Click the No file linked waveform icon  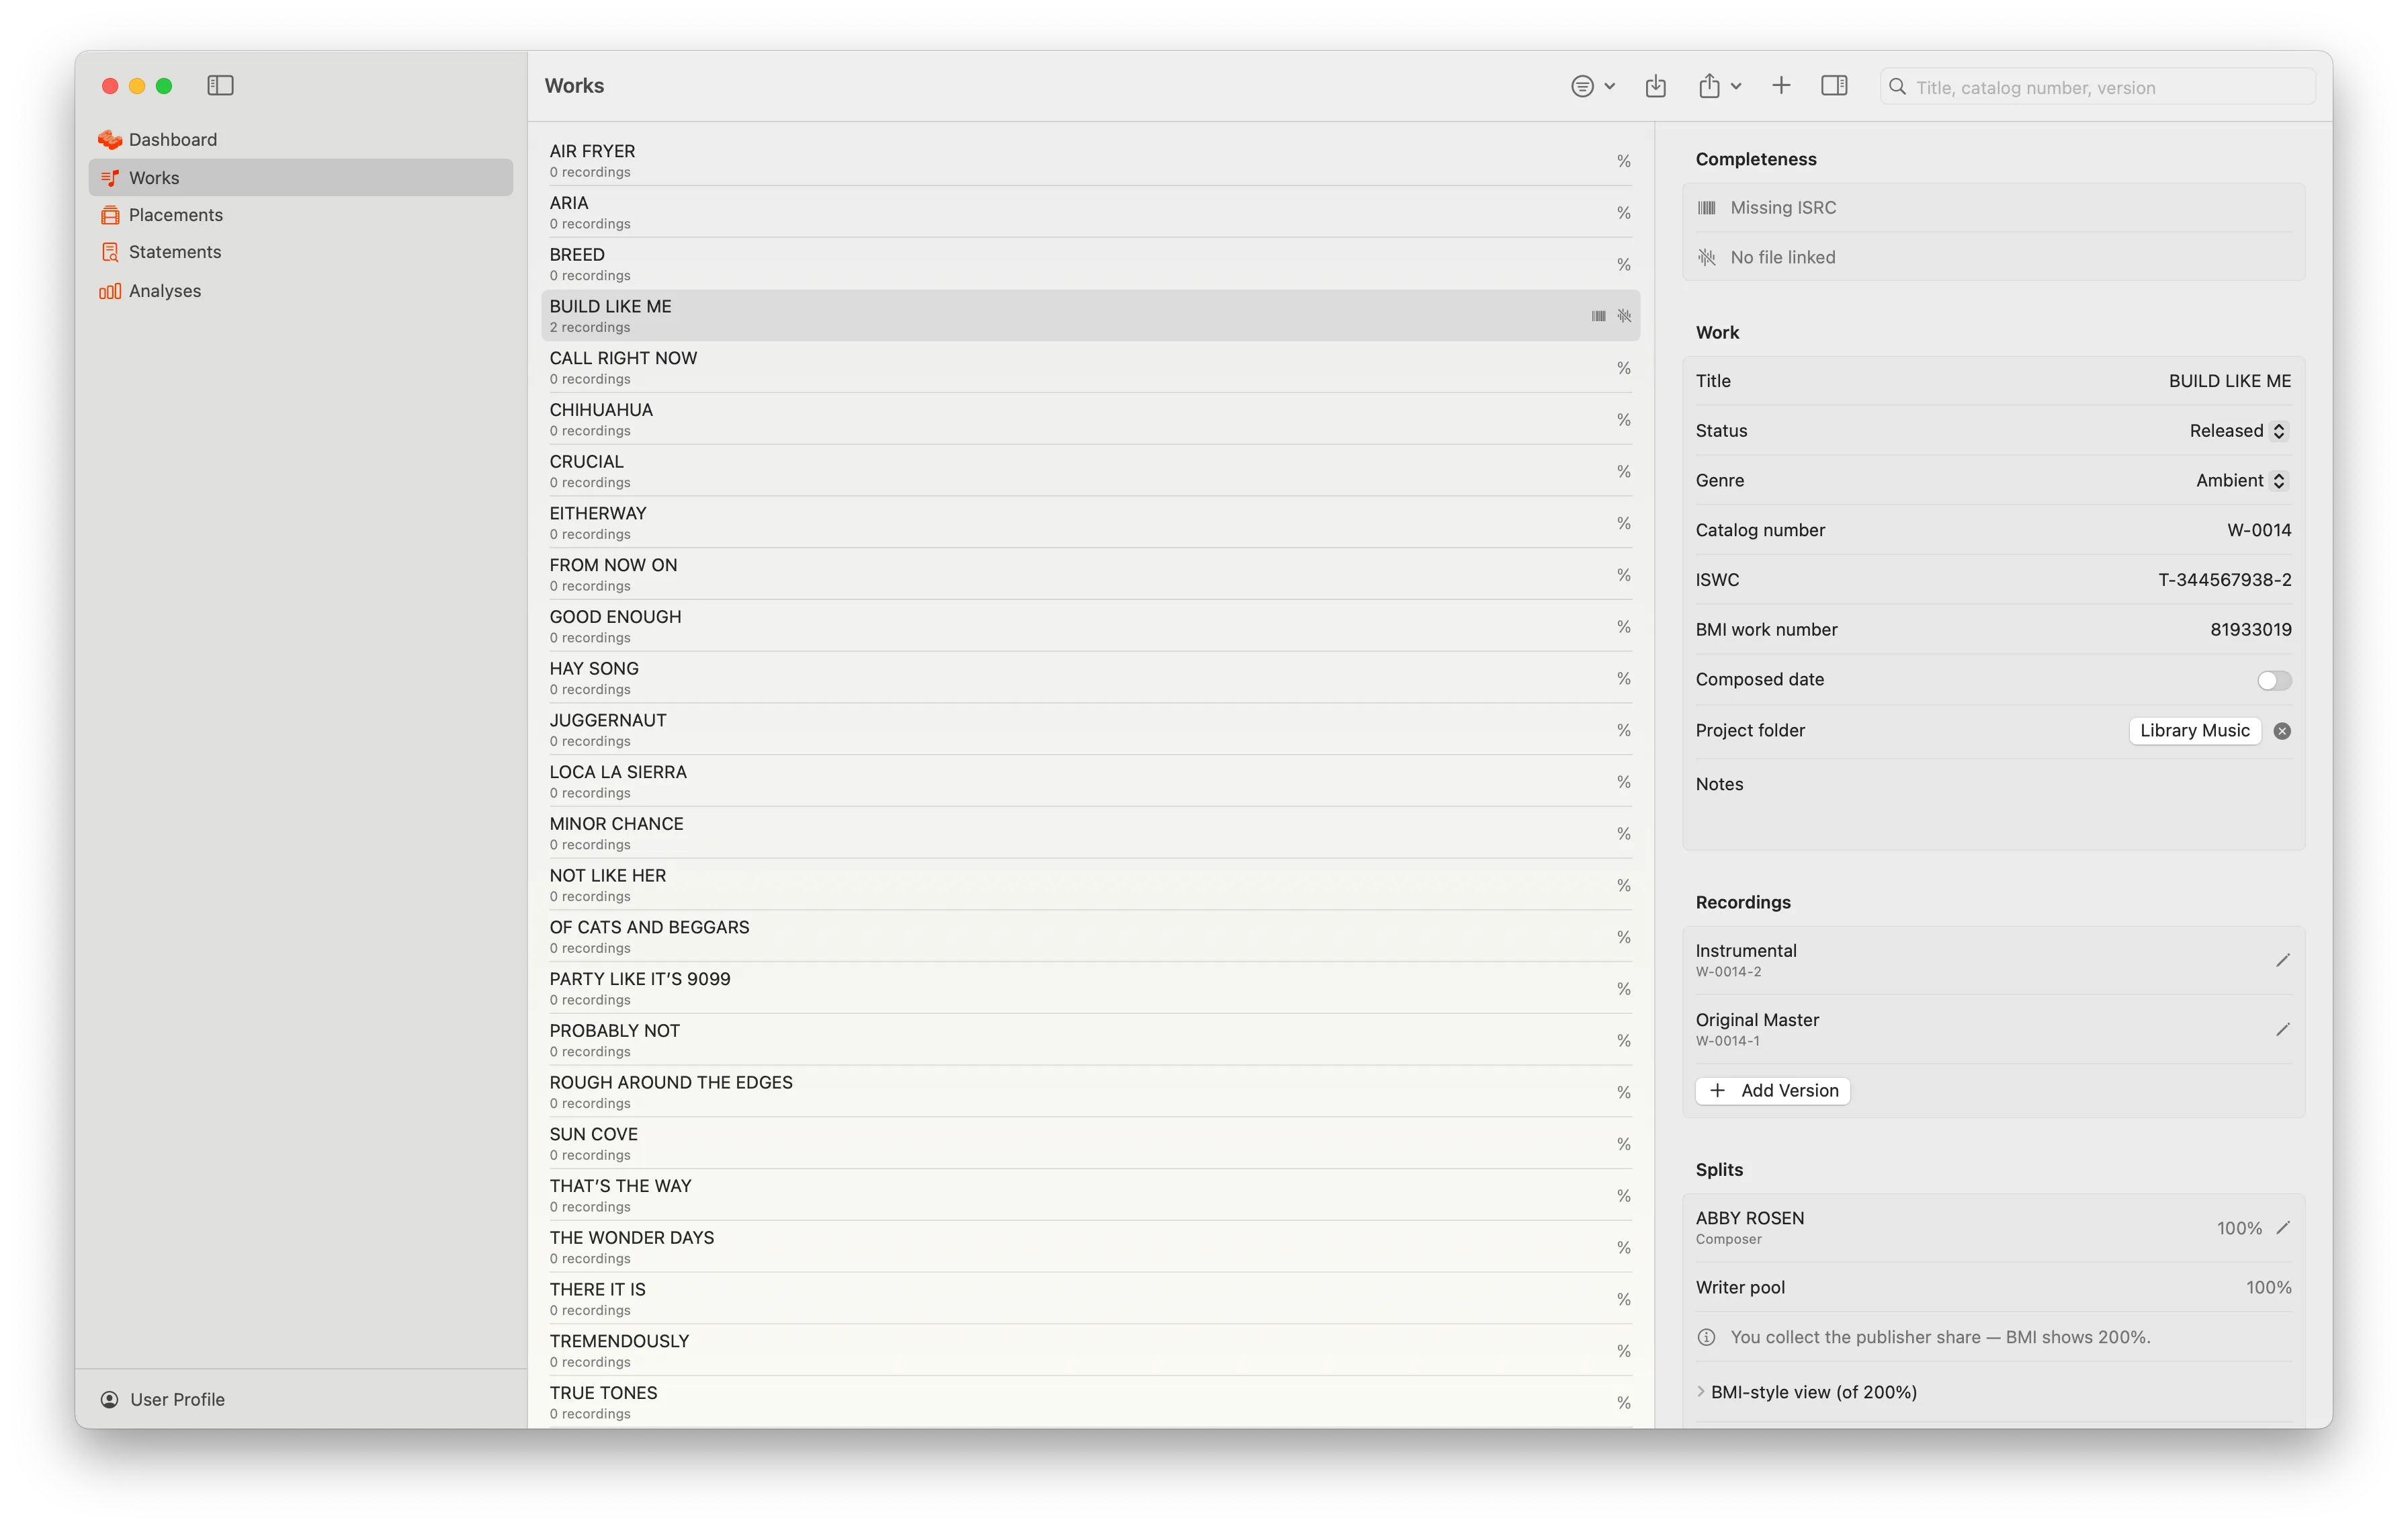[1707, 257]
